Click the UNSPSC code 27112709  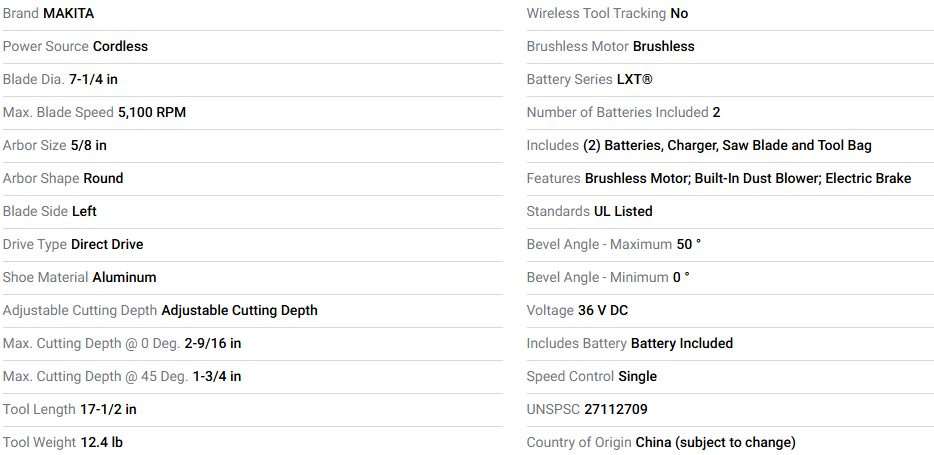[x=616, y=409]
